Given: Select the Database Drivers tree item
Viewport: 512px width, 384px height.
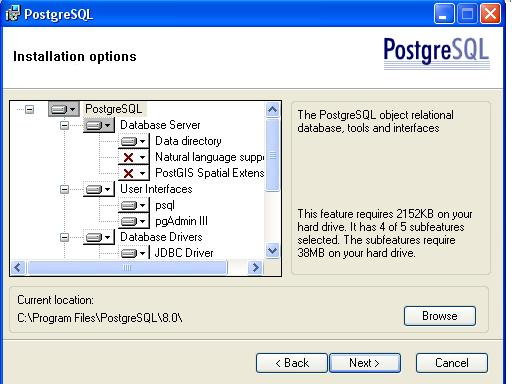Looking at the screenshot, I should (161, 237).
